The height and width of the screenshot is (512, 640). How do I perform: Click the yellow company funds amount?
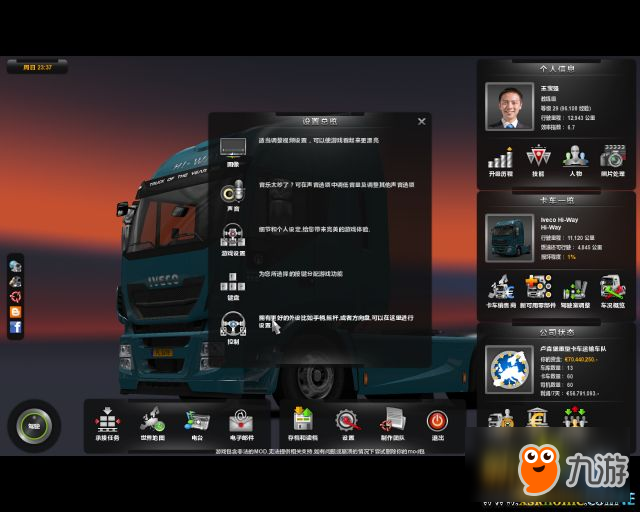[x=581, y=360]
